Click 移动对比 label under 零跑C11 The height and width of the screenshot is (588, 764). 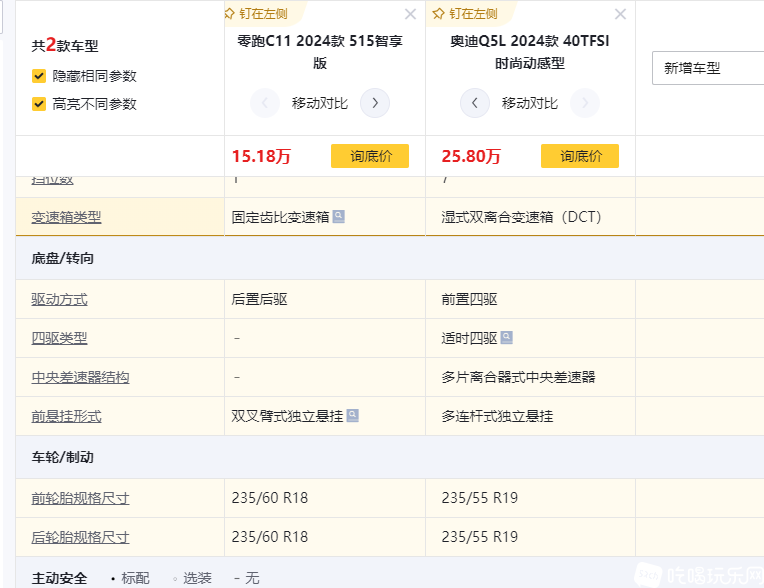[320, 103]
